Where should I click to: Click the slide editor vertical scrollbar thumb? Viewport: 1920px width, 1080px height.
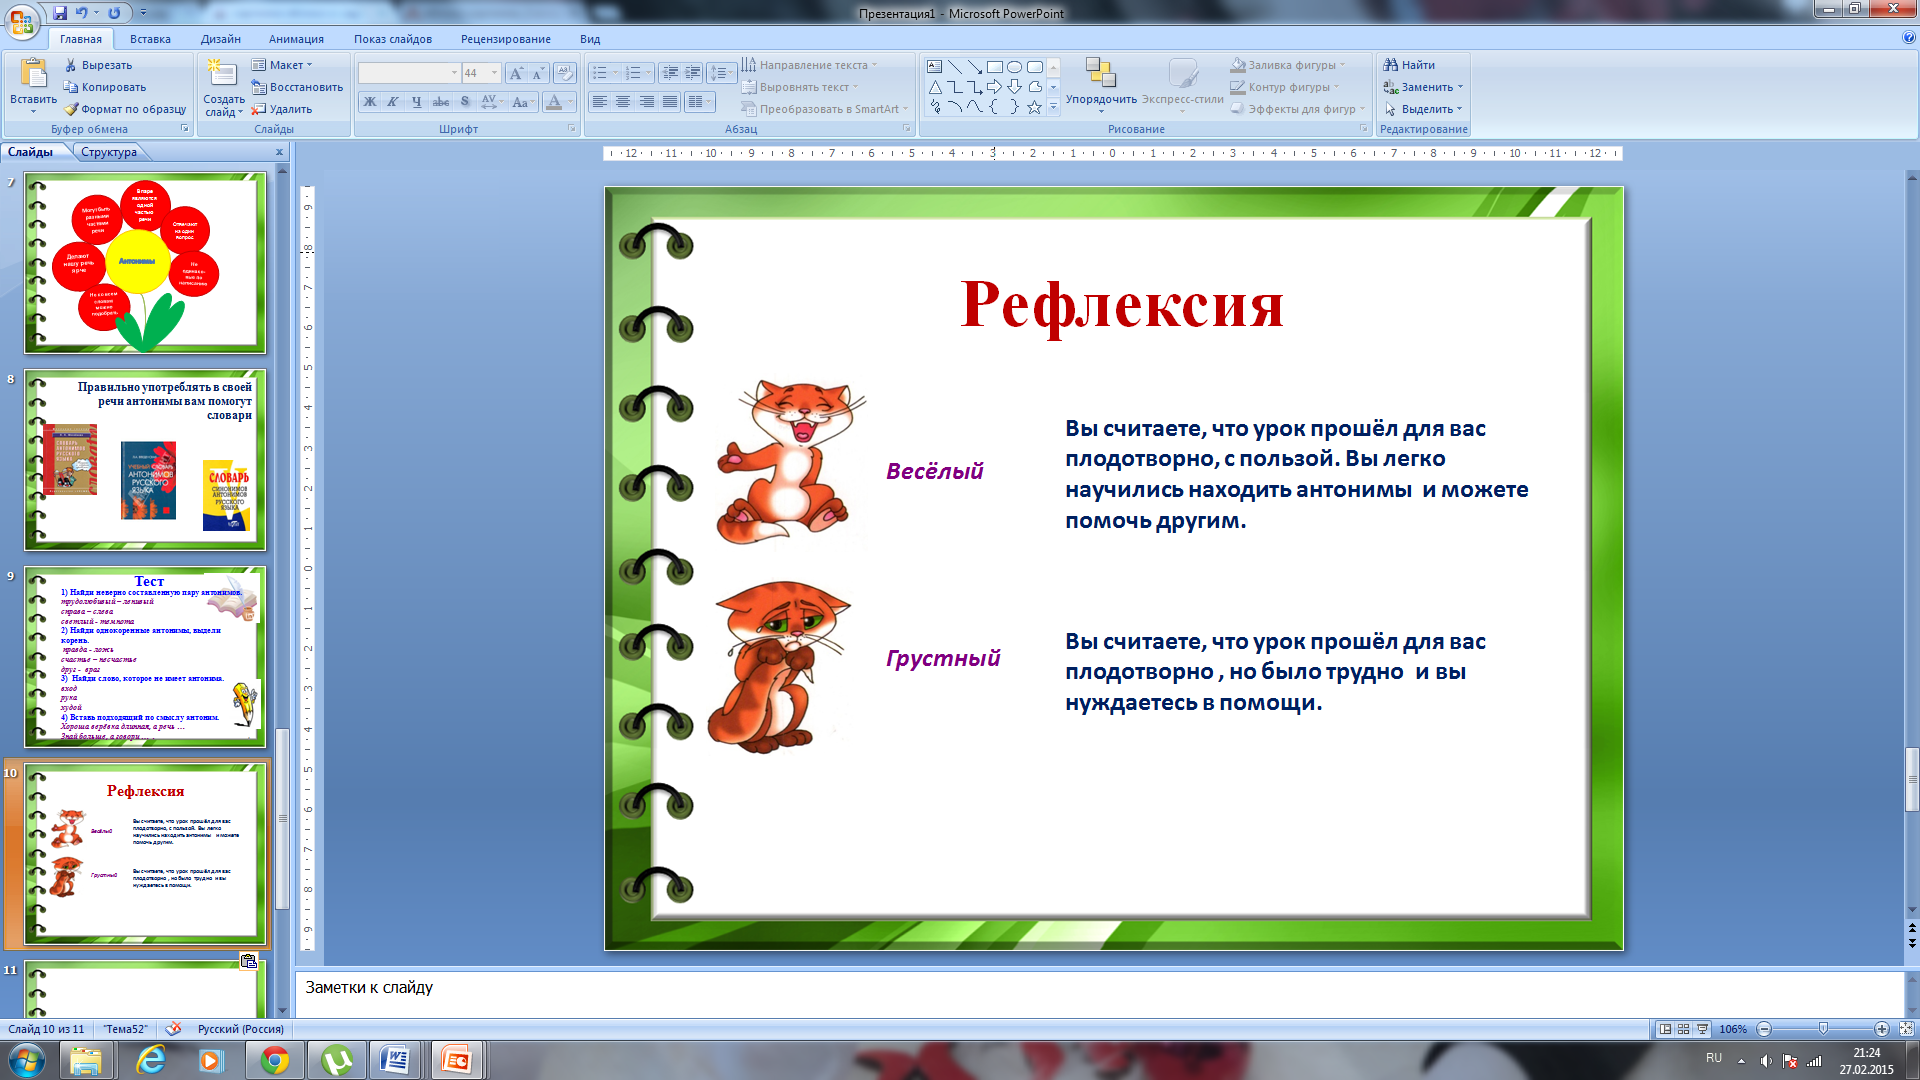[1912, 779]
